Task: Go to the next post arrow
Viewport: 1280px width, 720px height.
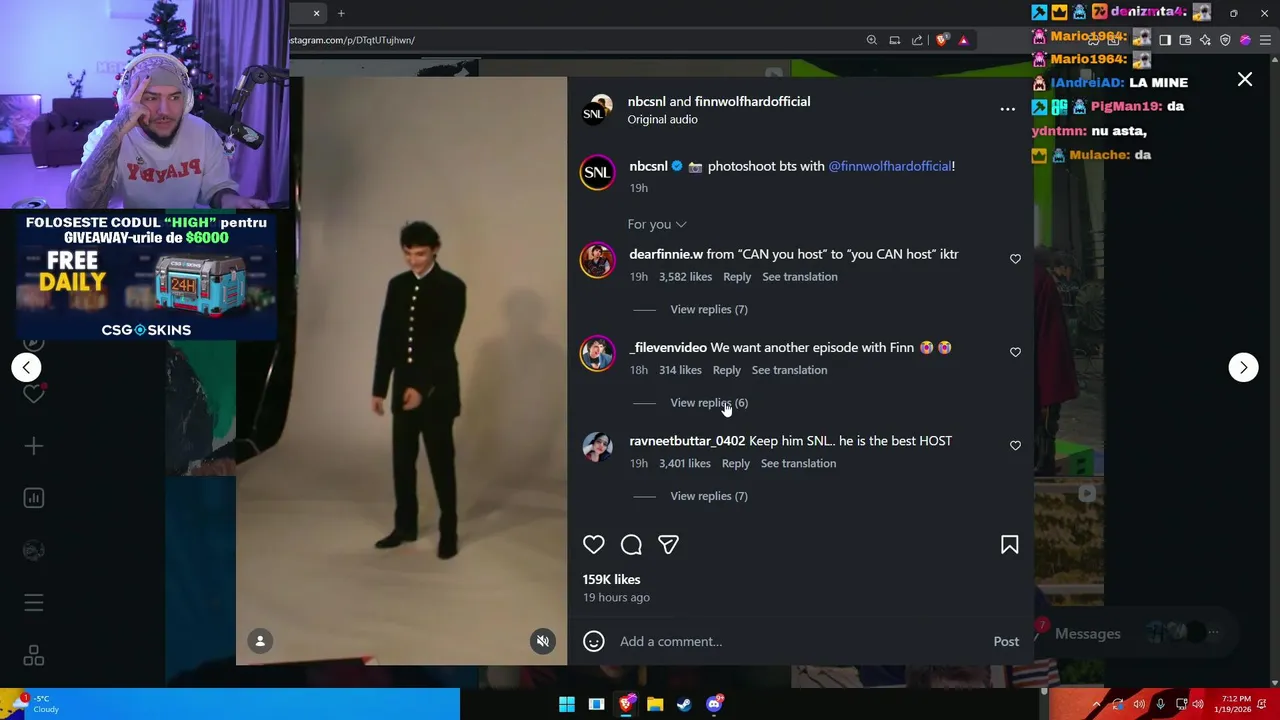Action: click(1243, 367)
